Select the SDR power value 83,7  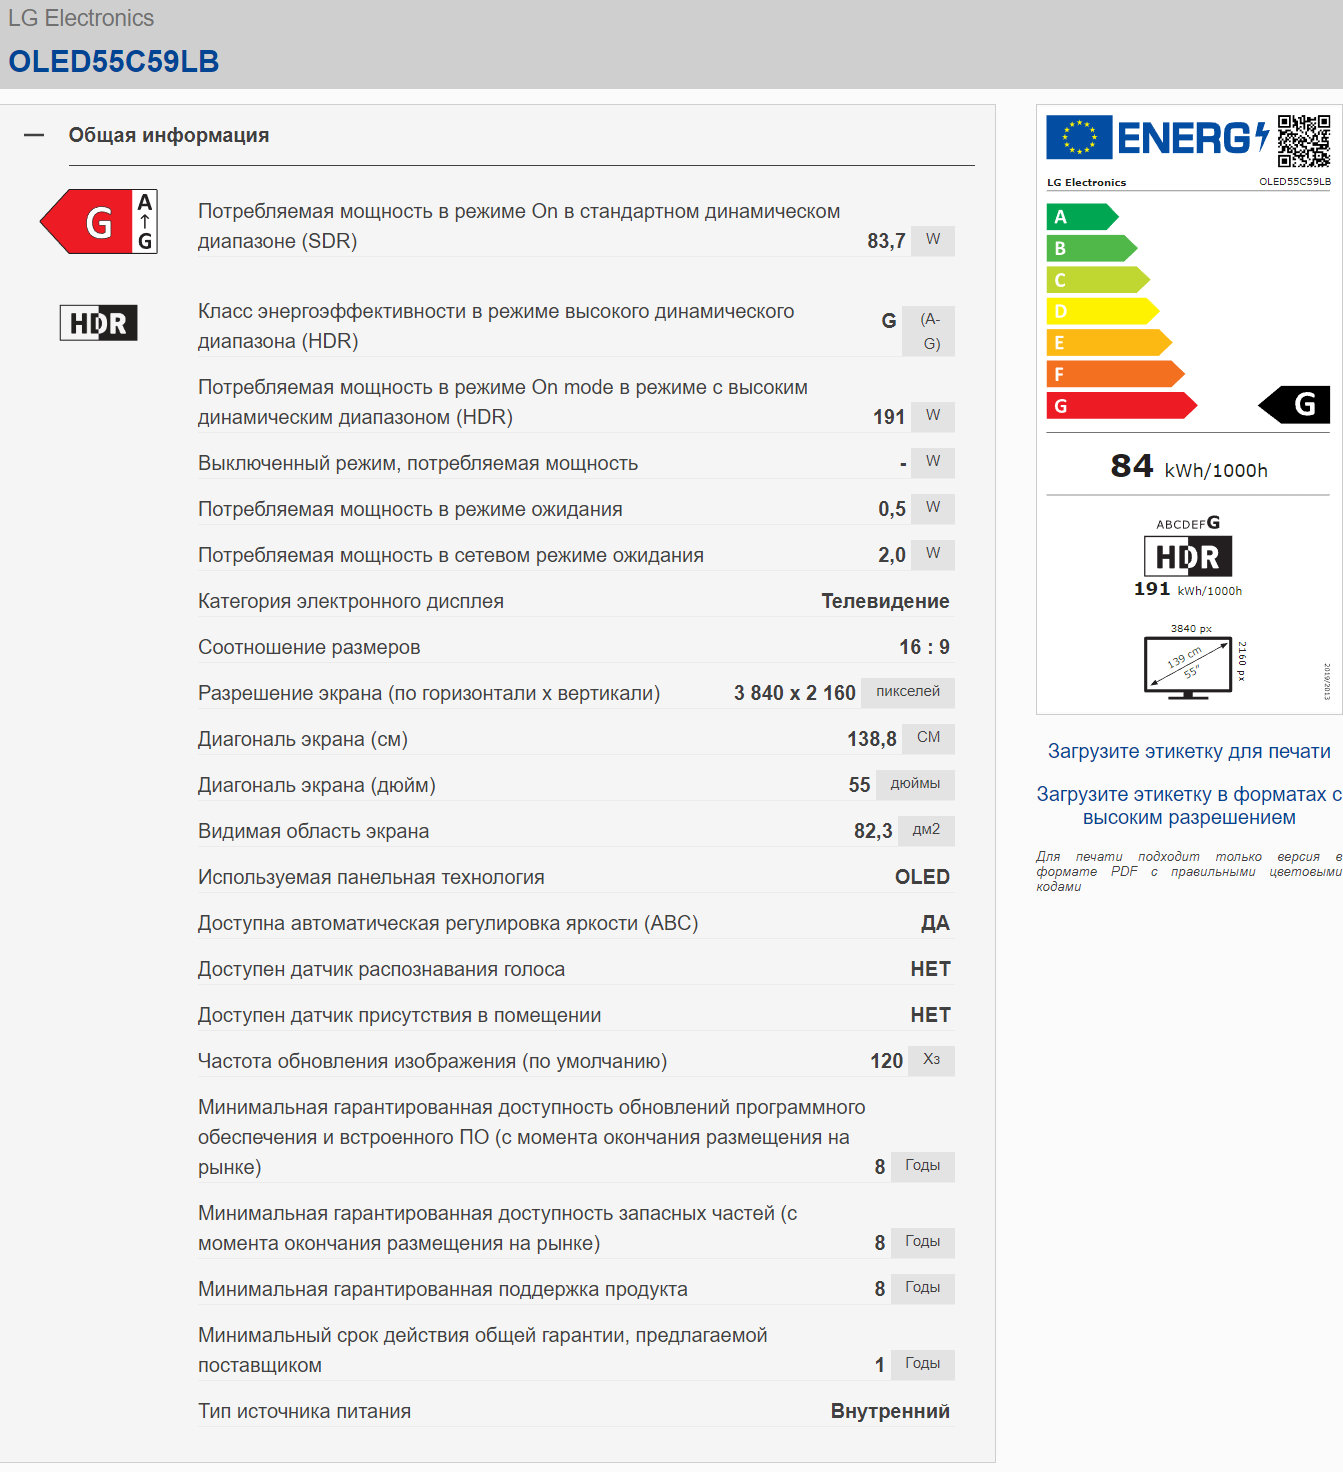coord(886,241)
